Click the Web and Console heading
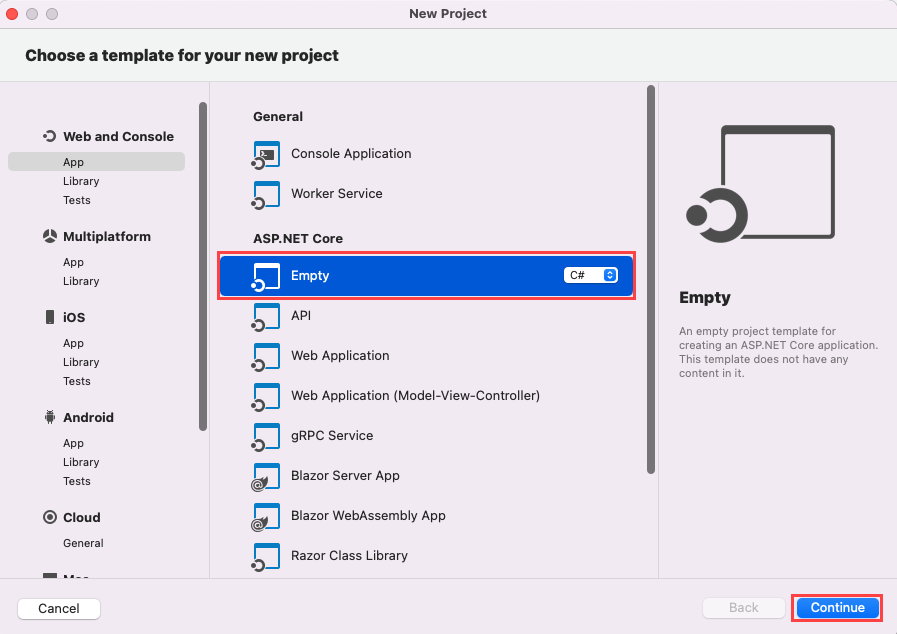 [x=118, y=136]
